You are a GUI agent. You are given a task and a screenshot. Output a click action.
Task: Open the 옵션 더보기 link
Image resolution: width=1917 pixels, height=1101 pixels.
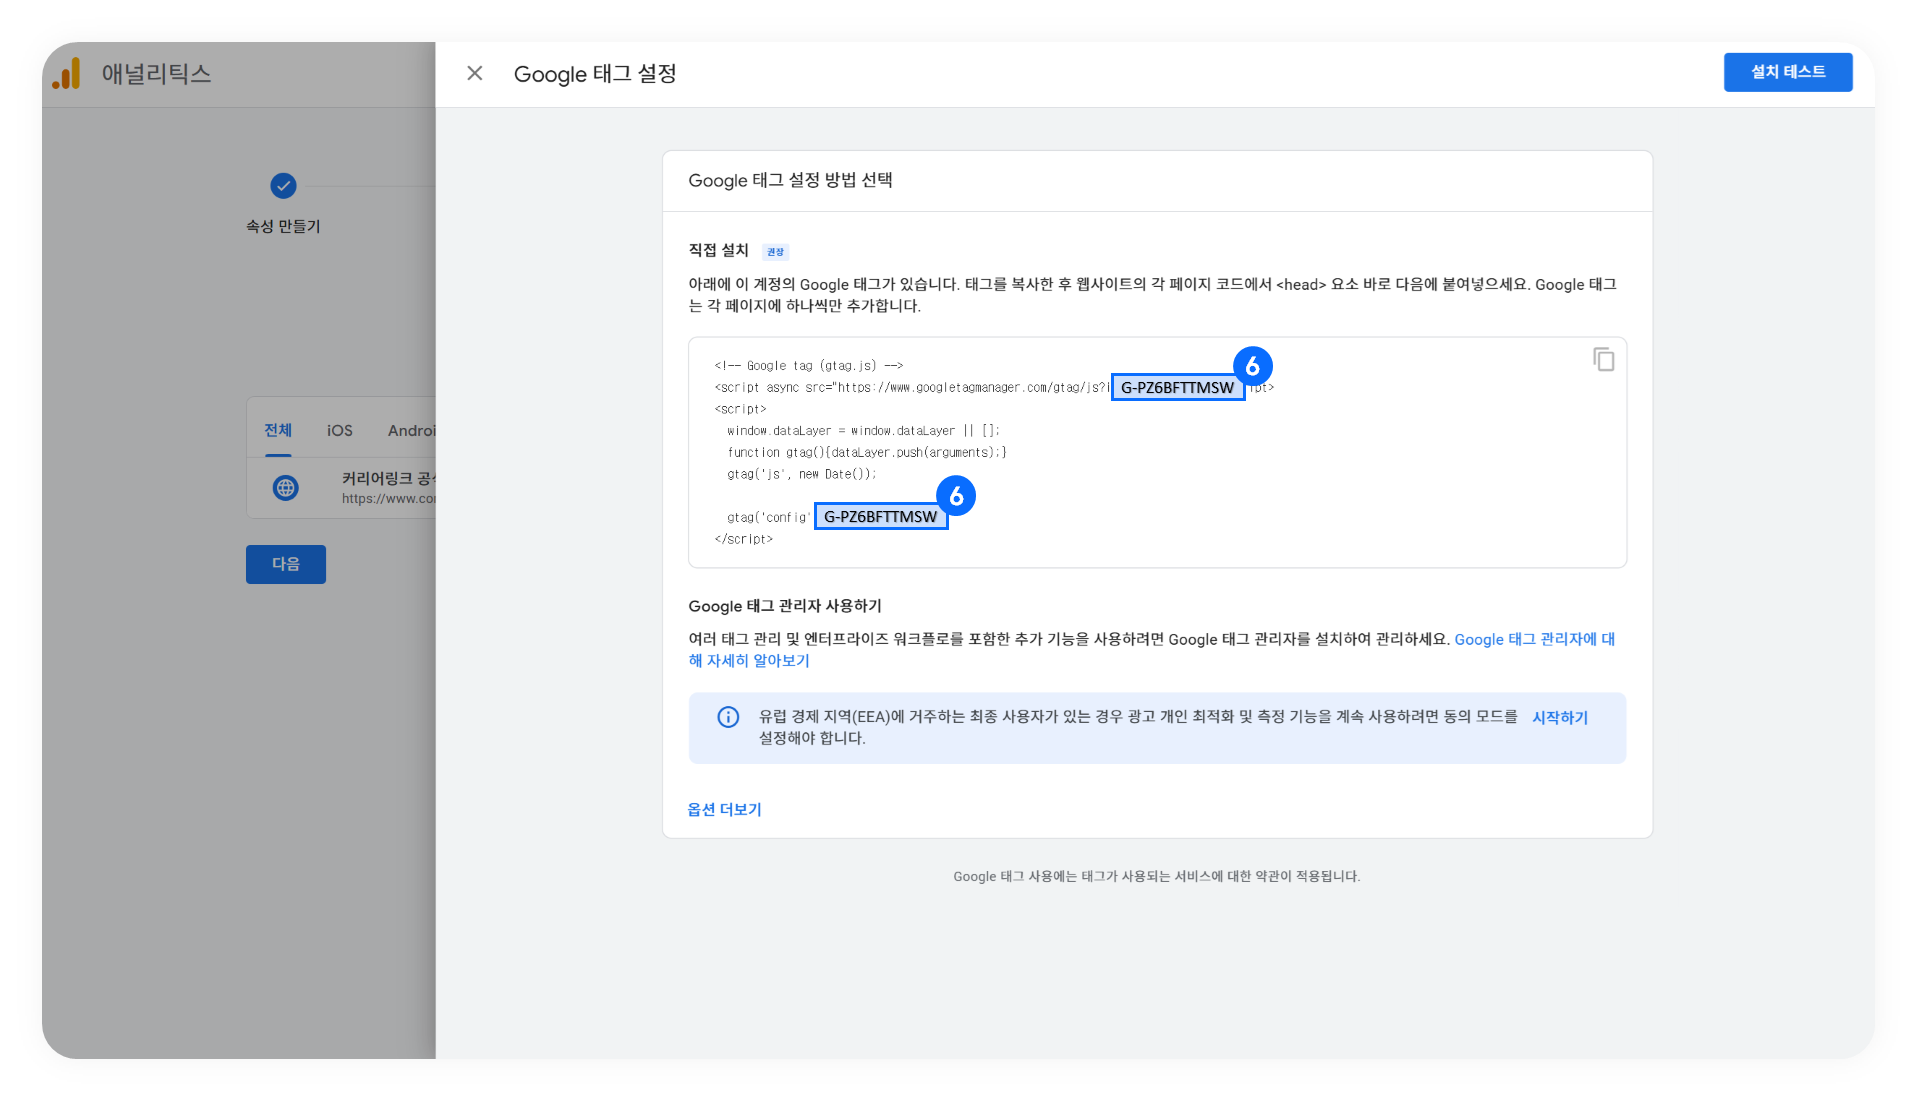[x=725, y=809]
